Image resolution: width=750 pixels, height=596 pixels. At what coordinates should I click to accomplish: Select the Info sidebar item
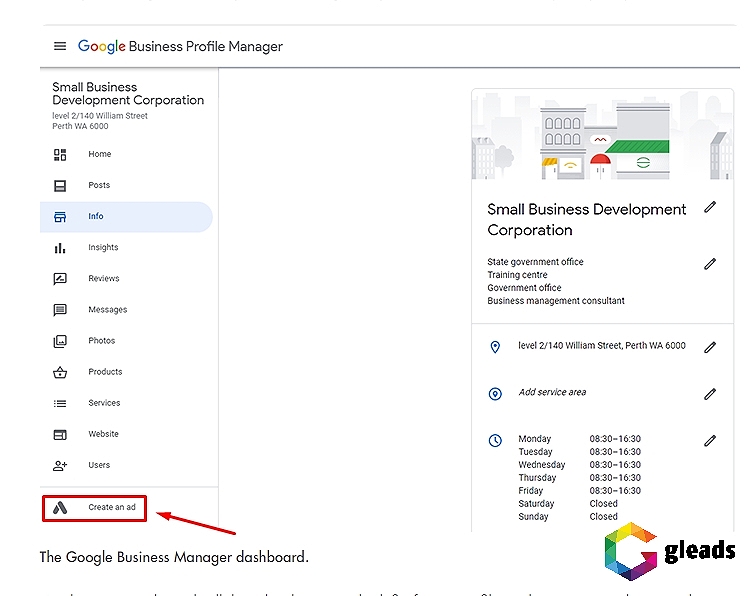(96, 217)
